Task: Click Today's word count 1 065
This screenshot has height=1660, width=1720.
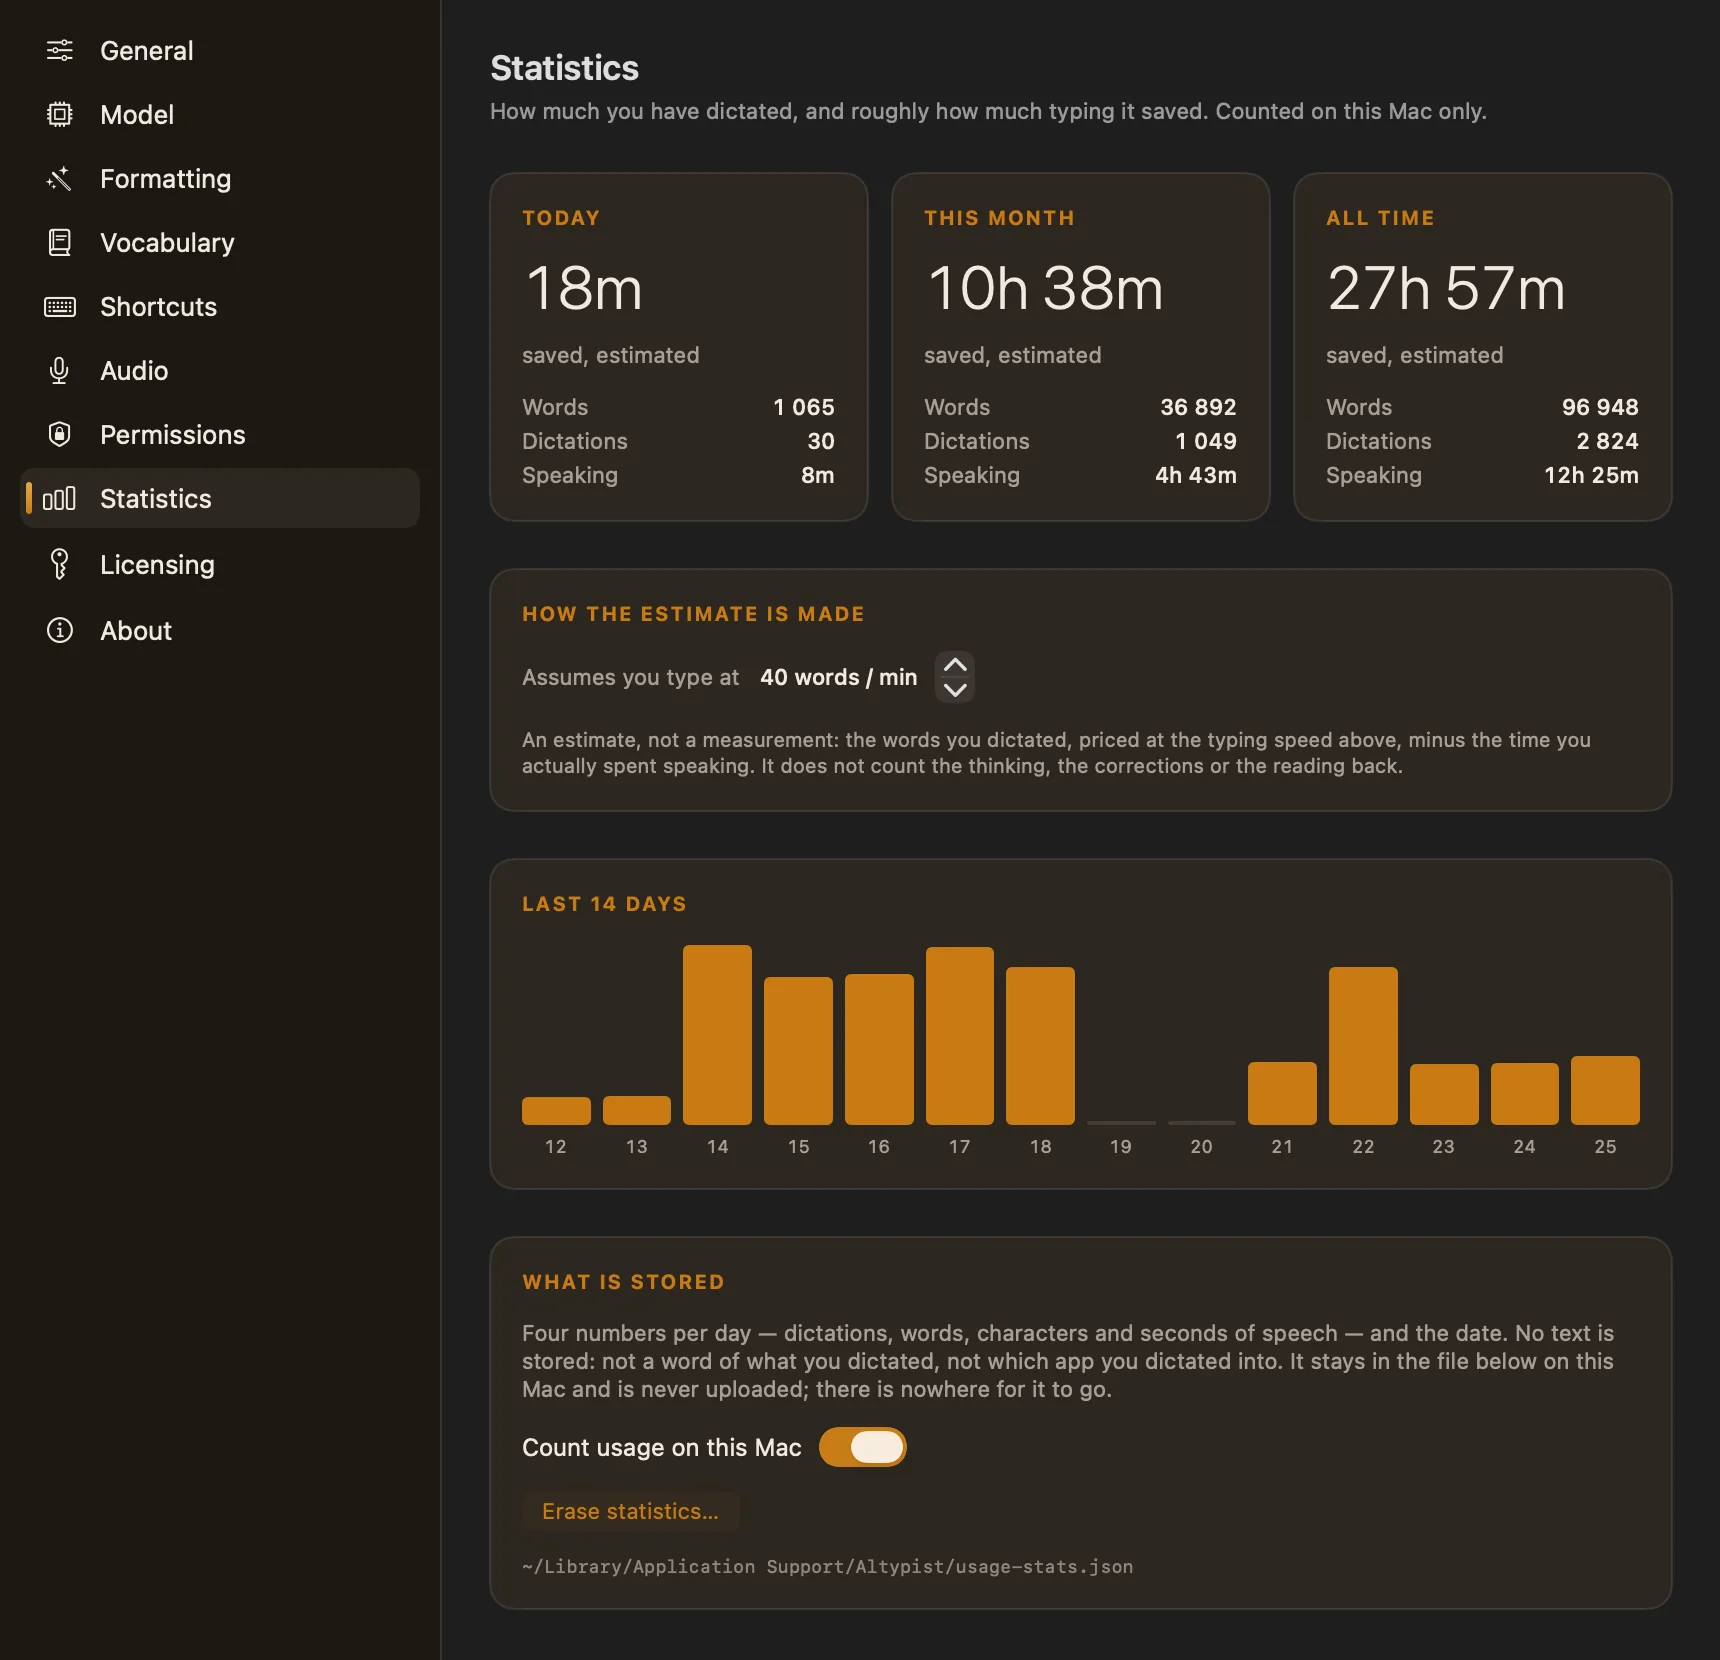Action: [804, 407]
